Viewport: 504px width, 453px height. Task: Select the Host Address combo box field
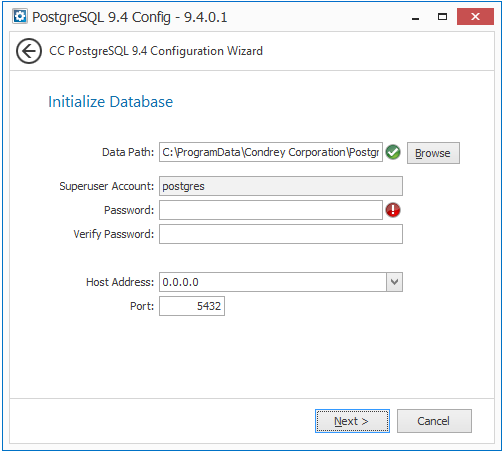tap(281, 282)
